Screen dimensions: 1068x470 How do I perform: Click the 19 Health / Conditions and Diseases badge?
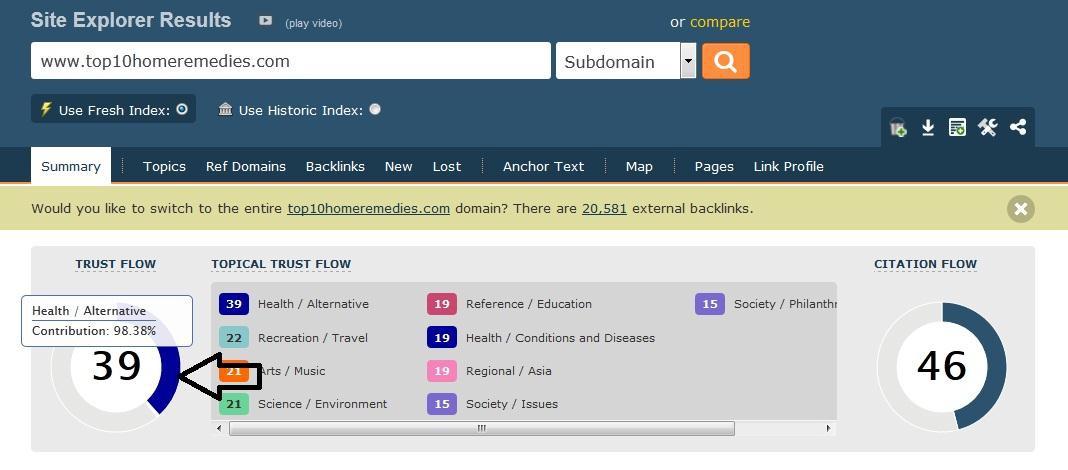pos(442,338)
